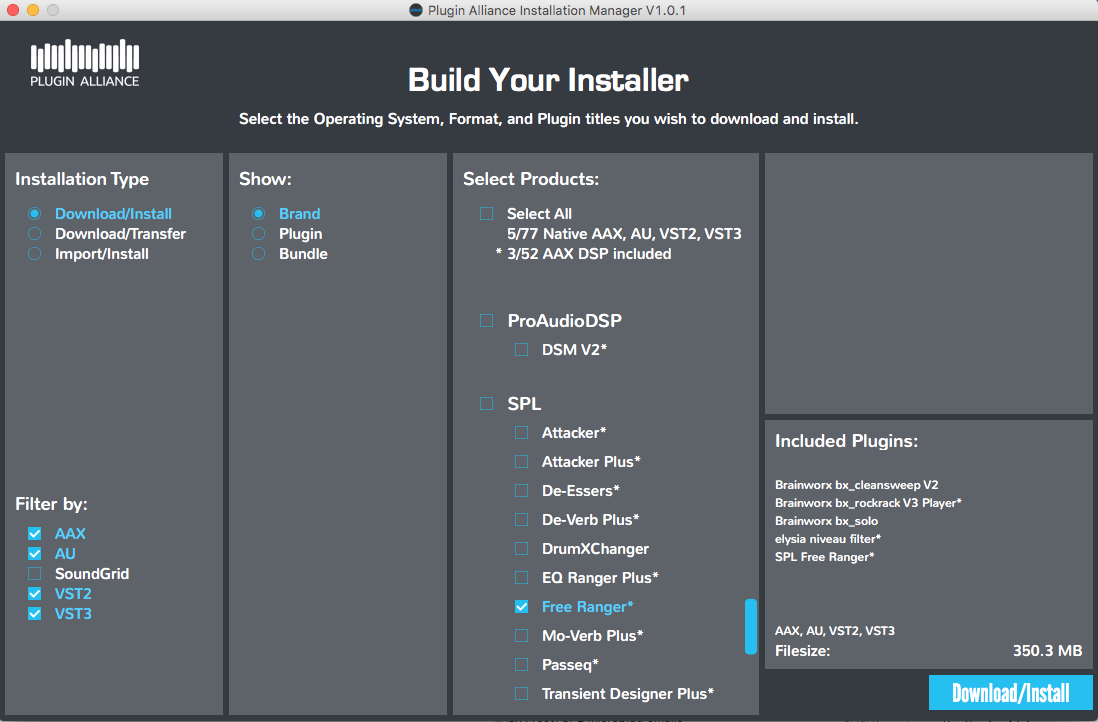Image resolution: width=1098 pixels, height=722 pixels.
Task: Check the EQ Ranger Plus plugin
Action: (522, 578)
